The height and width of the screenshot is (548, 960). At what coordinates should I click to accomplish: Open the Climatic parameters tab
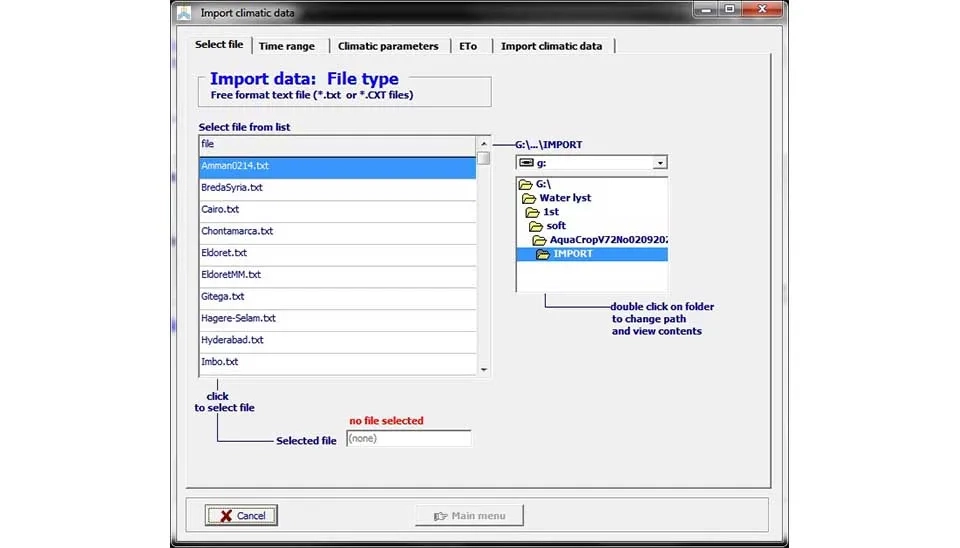coord(388,46)
